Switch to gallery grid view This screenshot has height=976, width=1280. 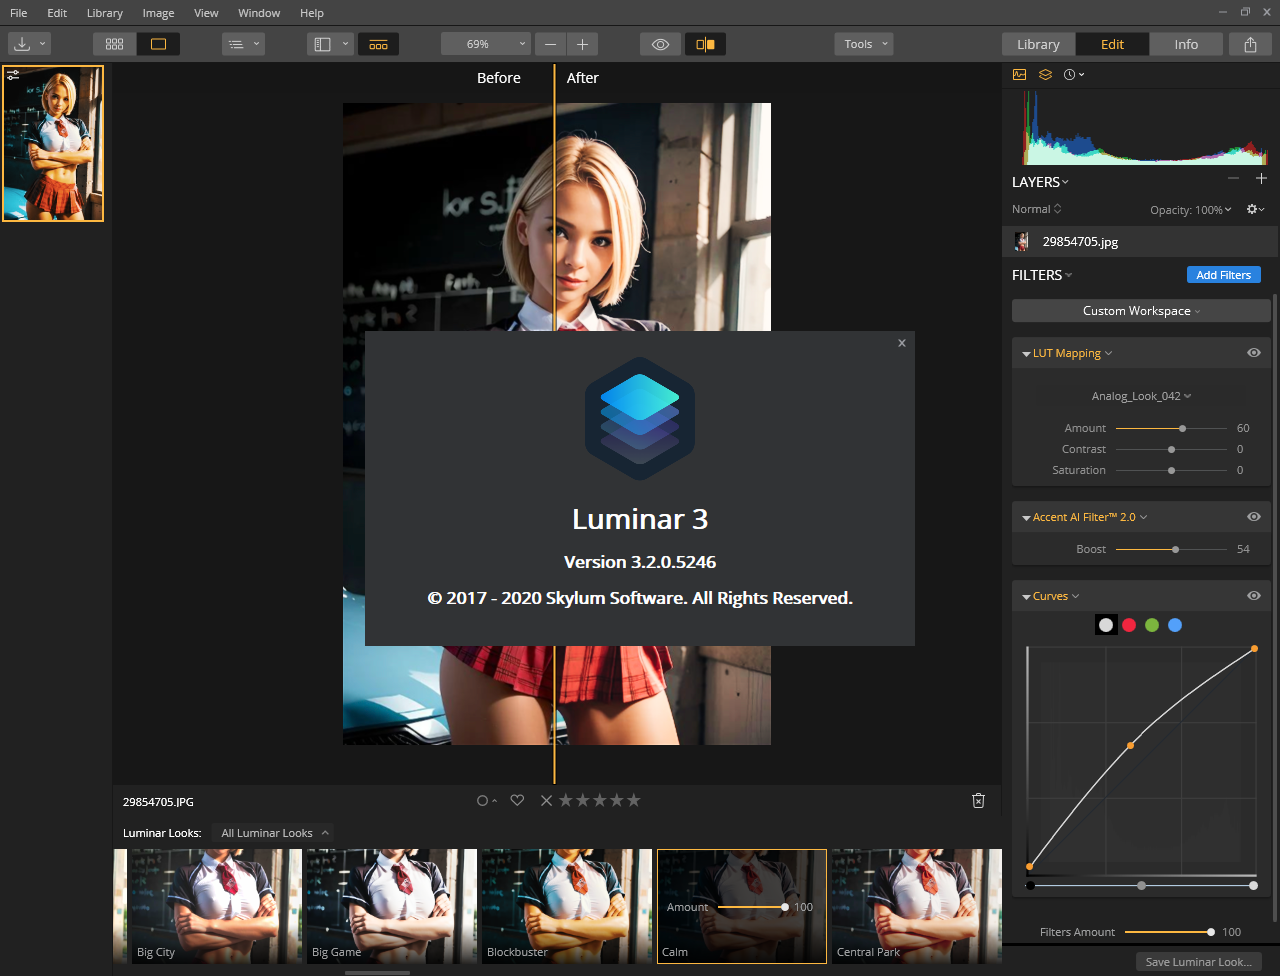pos(114,44)
